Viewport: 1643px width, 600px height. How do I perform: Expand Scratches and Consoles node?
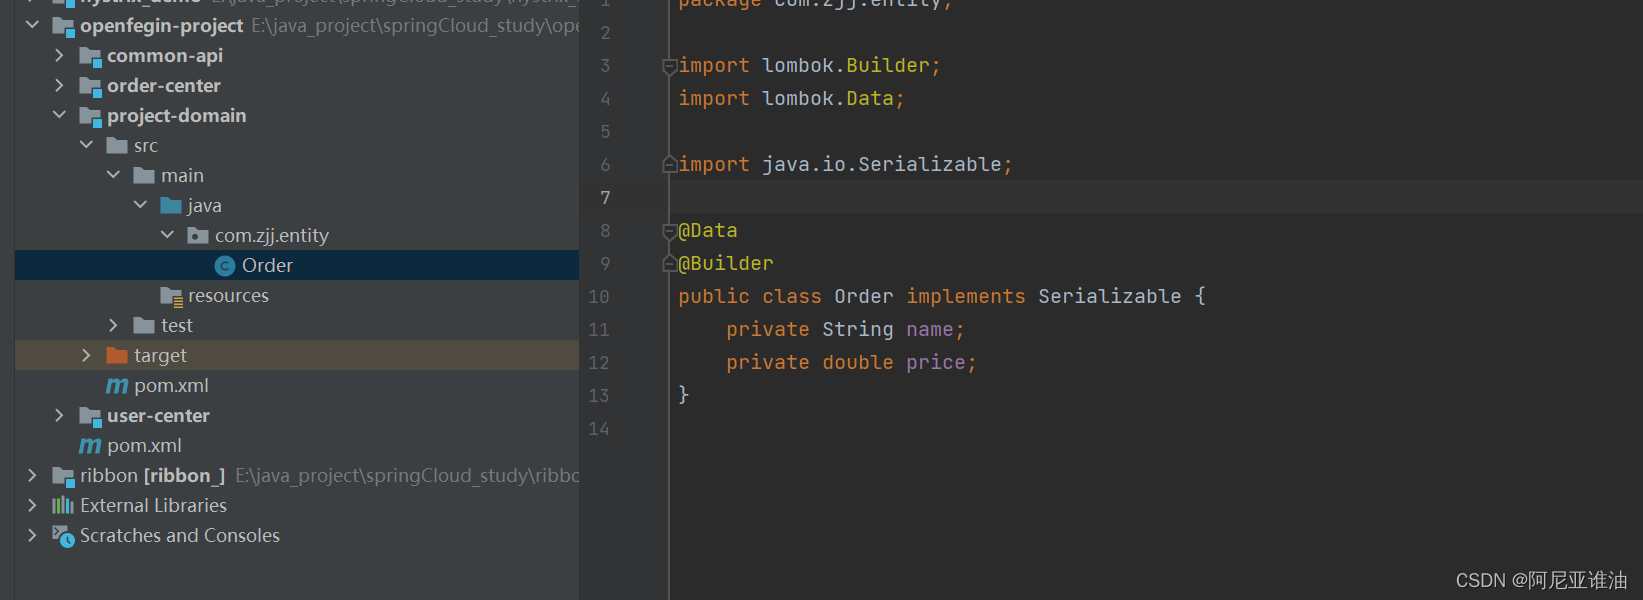32,535
